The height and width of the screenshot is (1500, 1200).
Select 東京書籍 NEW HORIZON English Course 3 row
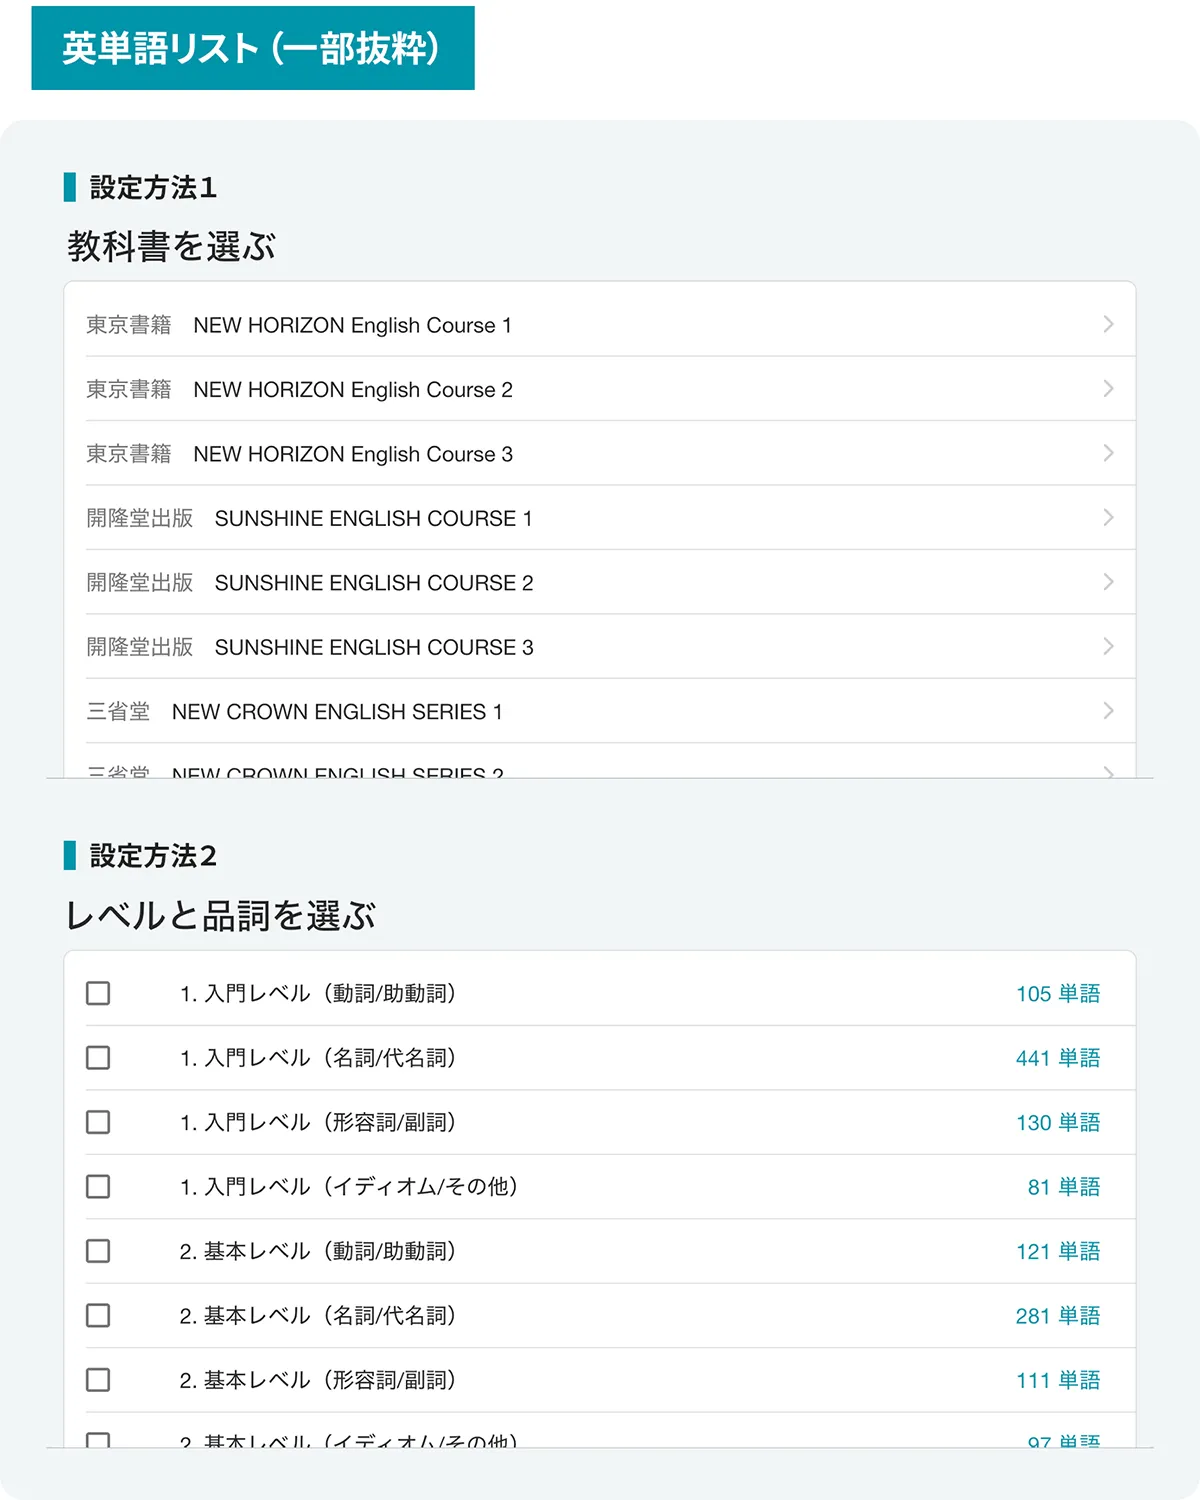pyautogui.click(x=600, y=453)
